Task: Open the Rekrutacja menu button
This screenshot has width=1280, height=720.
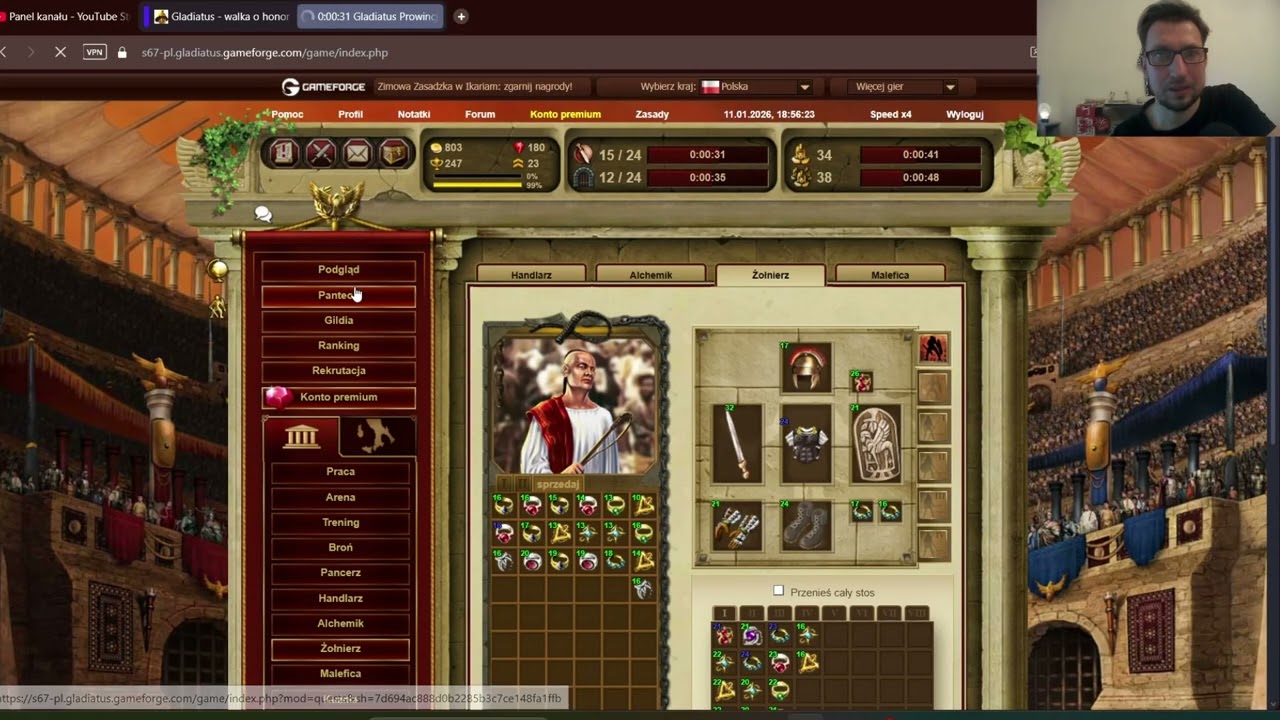Action: tap(339, 370)
